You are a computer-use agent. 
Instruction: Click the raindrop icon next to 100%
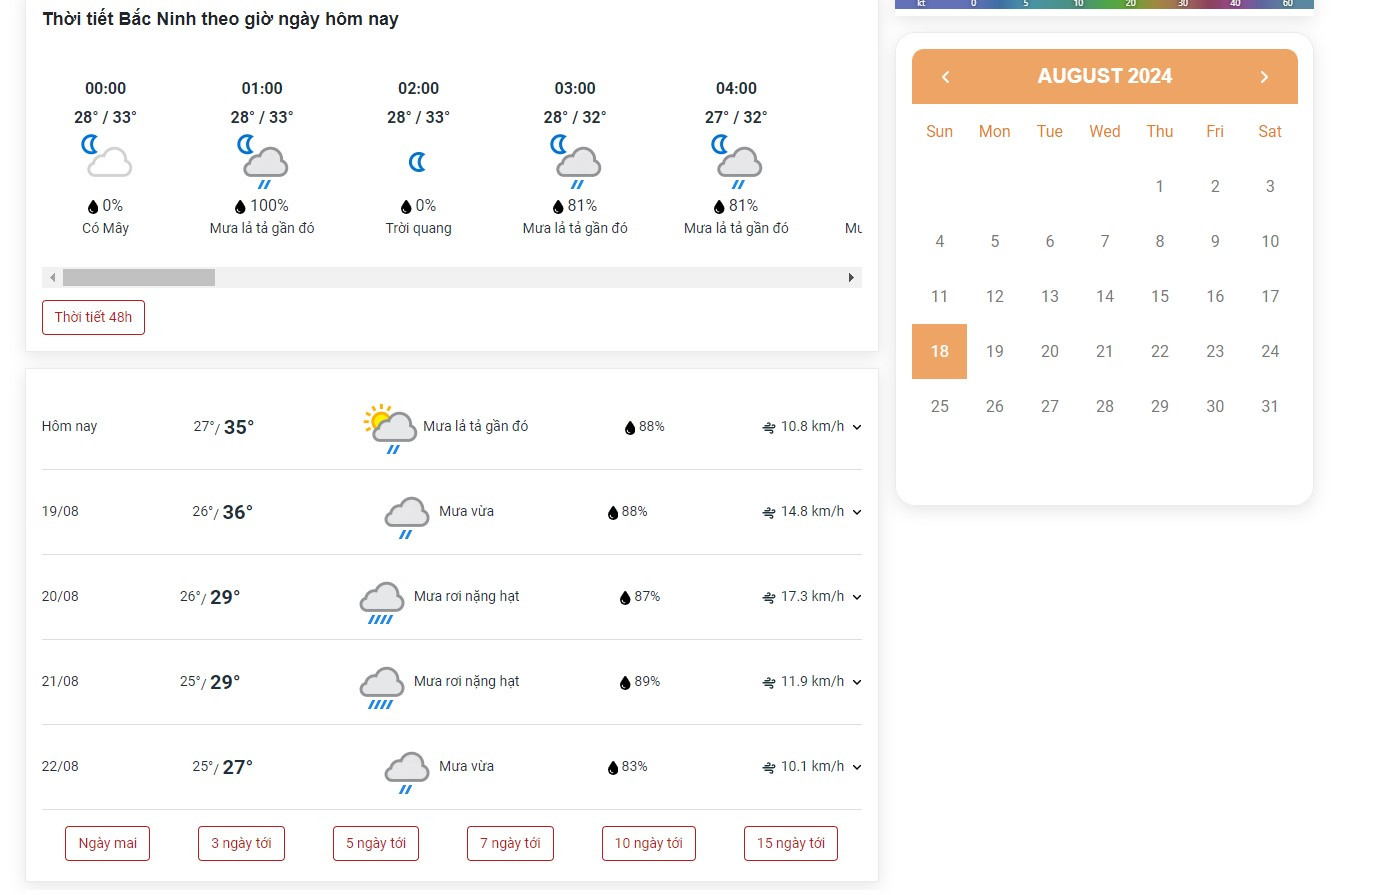click(x=240, y=207)
